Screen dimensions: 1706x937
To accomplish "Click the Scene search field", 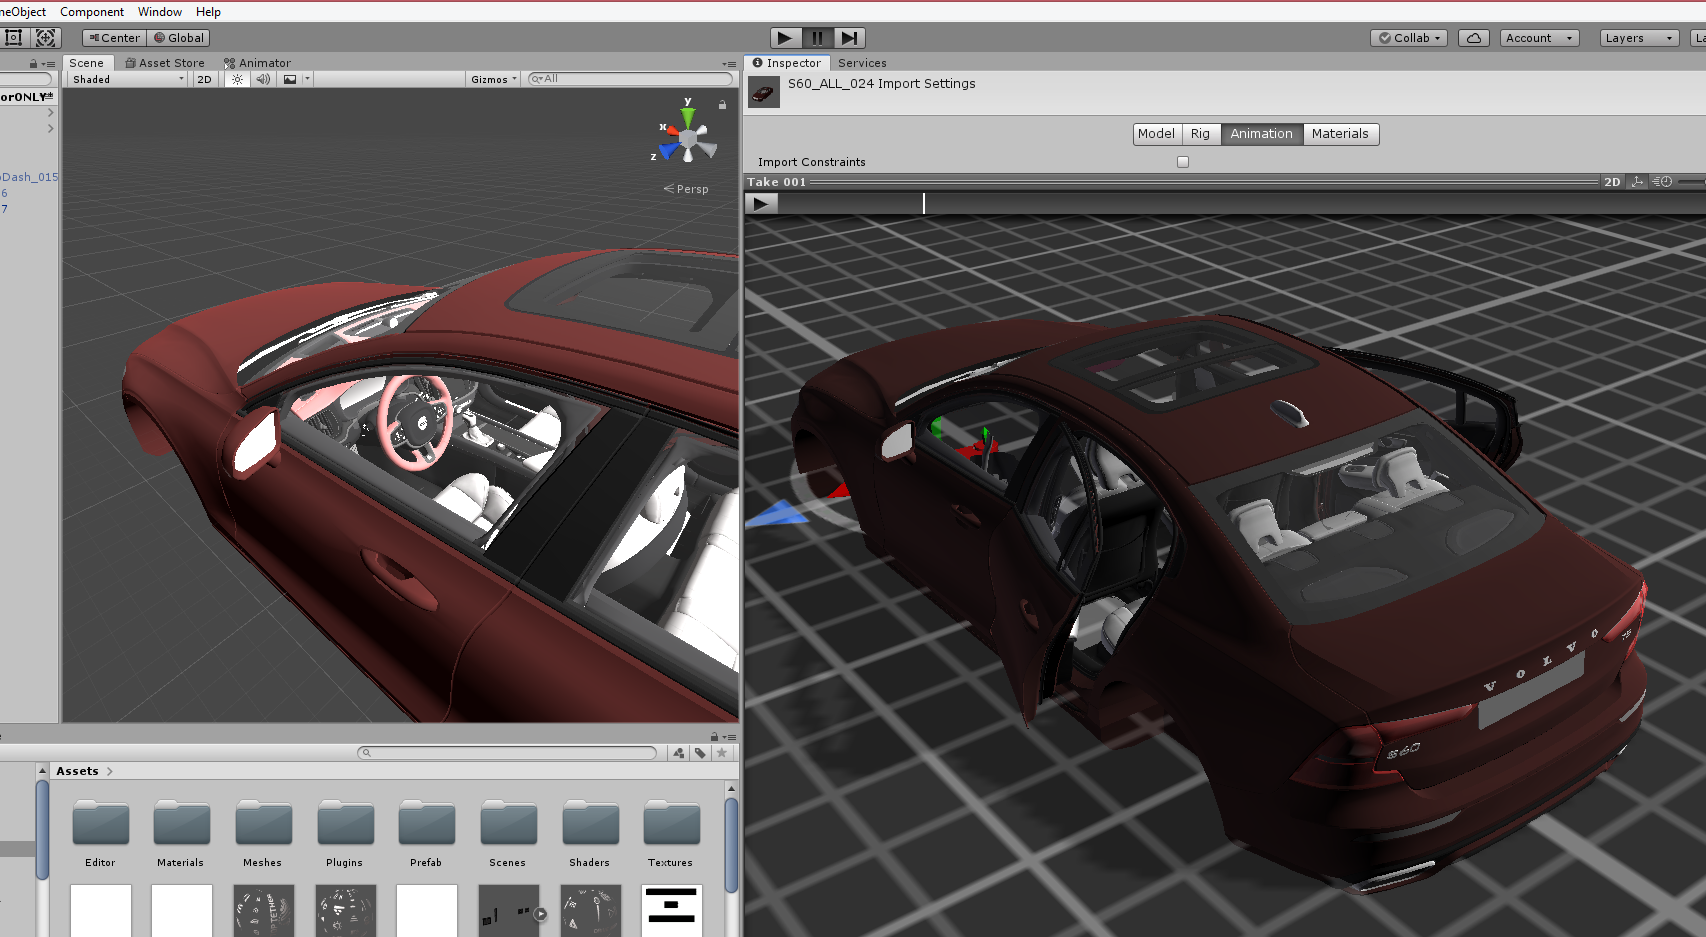I will pyautogui.click(x=629, y=79).
